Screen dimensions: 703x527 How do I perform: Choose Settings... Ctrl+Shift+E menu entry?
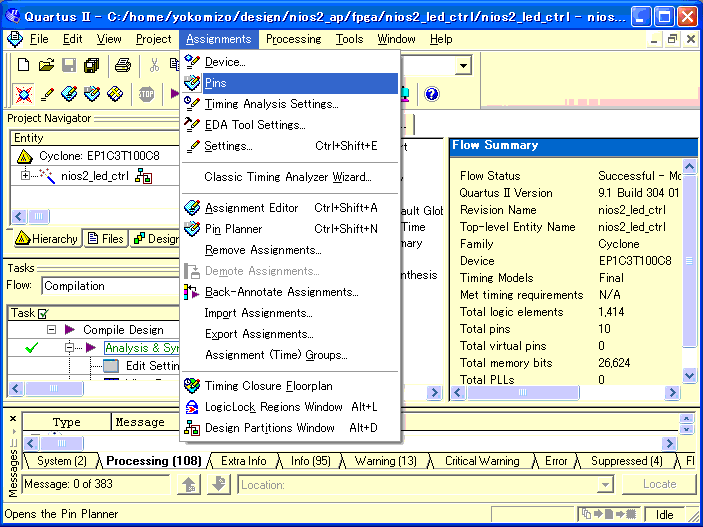(x=290, y=146)
